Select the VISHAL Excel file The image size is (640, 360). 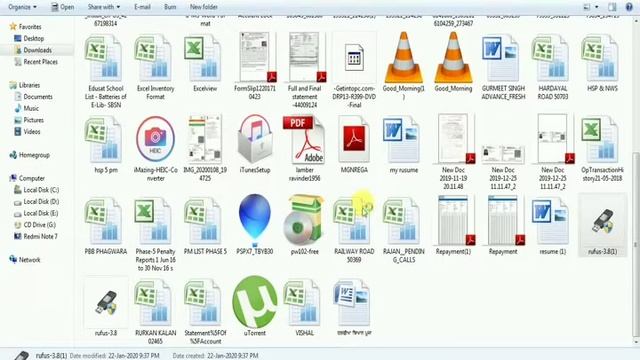pyautogui.click(x=305, y=307)
